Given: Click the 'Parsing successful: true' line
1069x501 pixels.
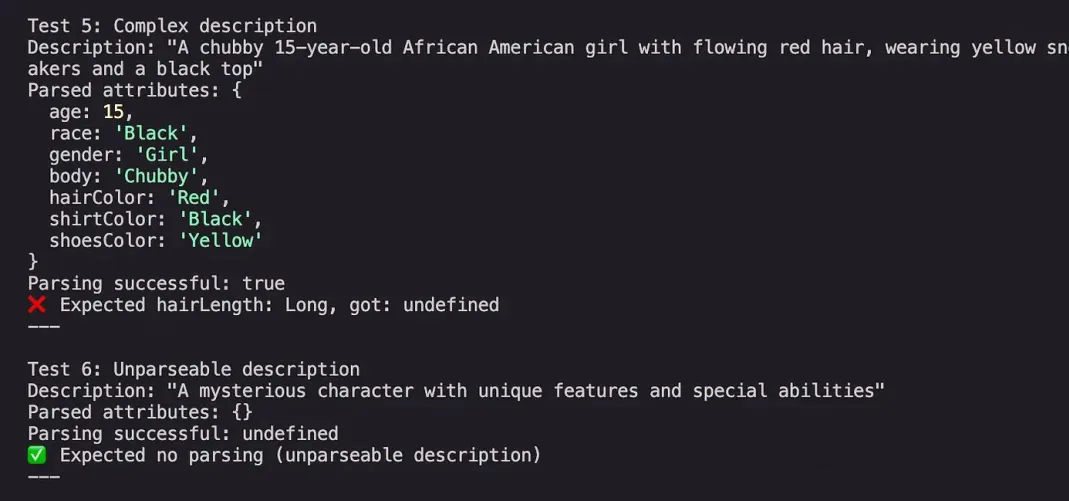Looking at the screenshot, I should [x=156, y=284].
